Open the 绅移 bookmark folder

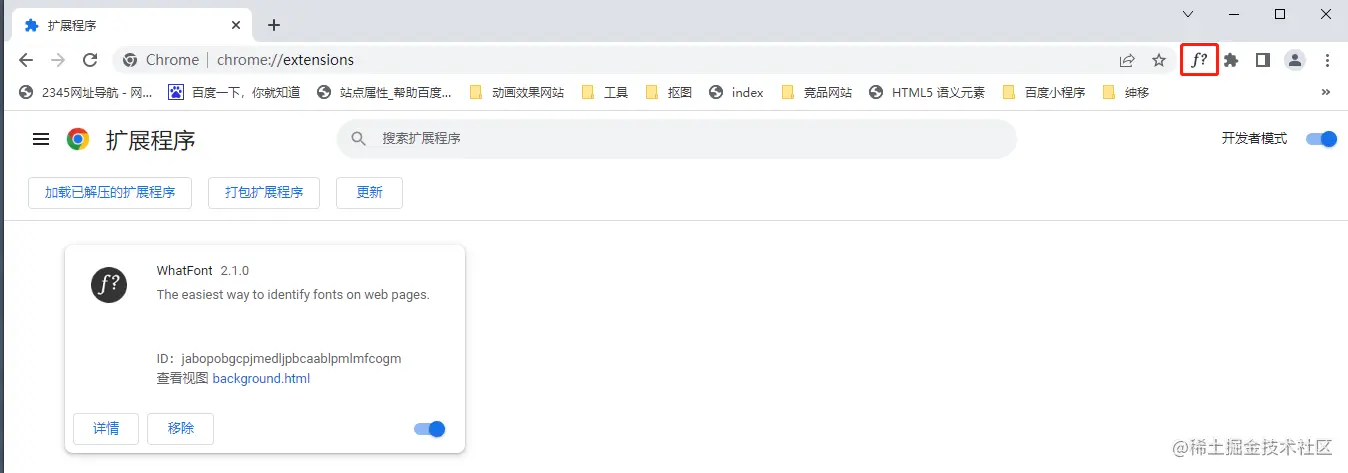point(1126,92)
